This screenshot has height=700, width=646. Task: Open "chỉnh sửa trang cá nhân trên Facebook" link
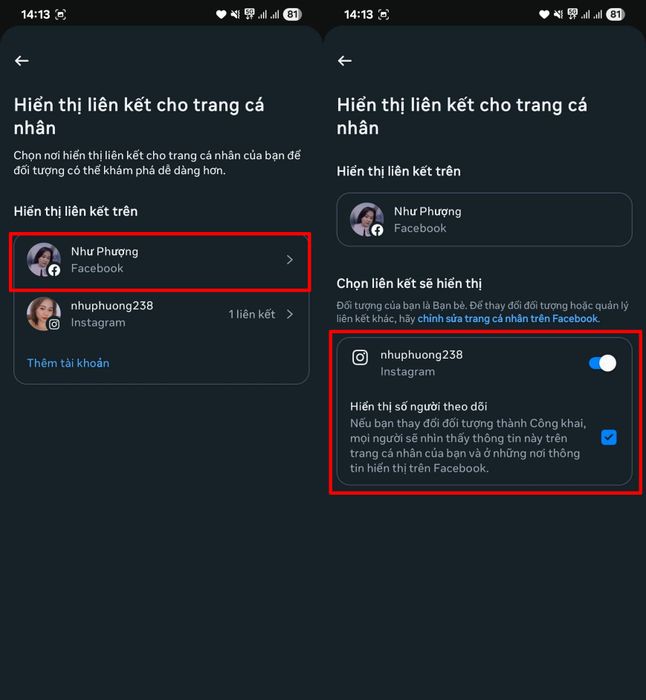[x=507, y=318]
